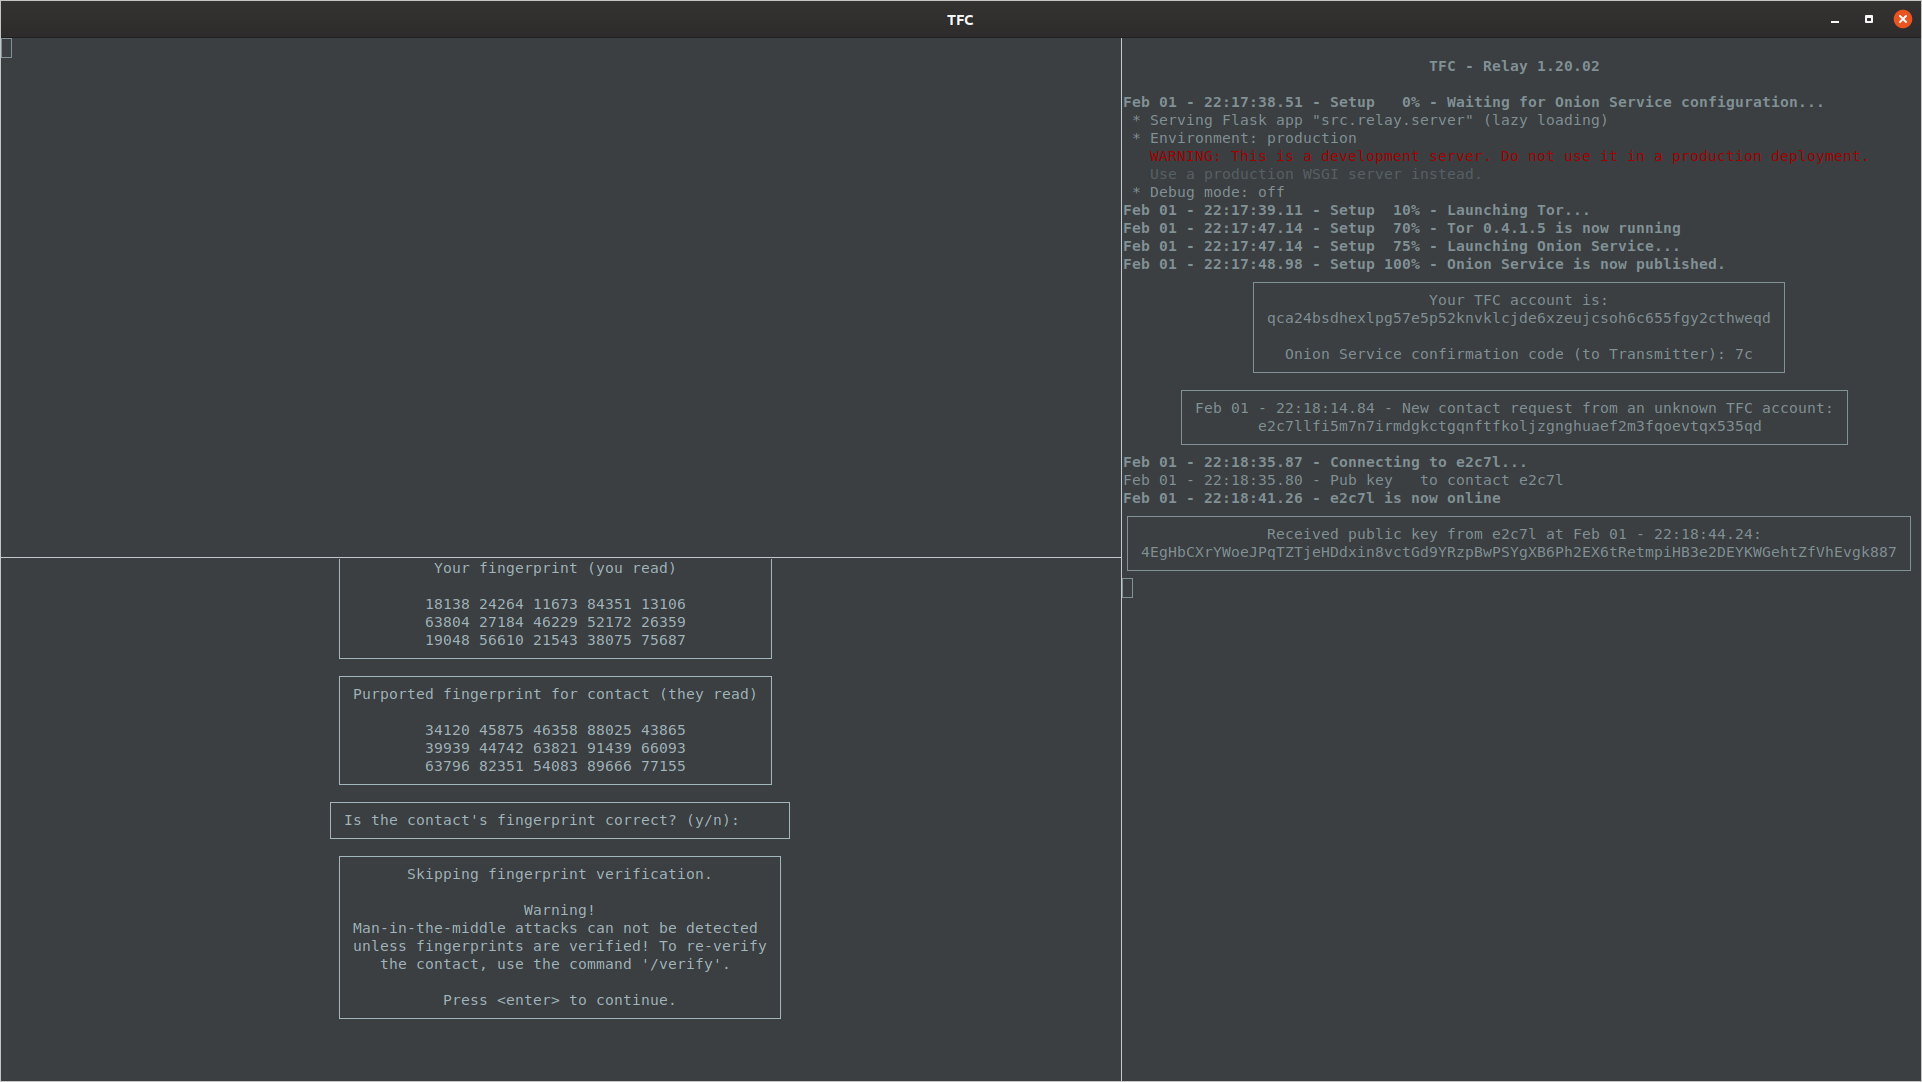The width and height of the screenshot is (1922, 1082).
Task: Click the red development server warning
Action: point(1508,156)
